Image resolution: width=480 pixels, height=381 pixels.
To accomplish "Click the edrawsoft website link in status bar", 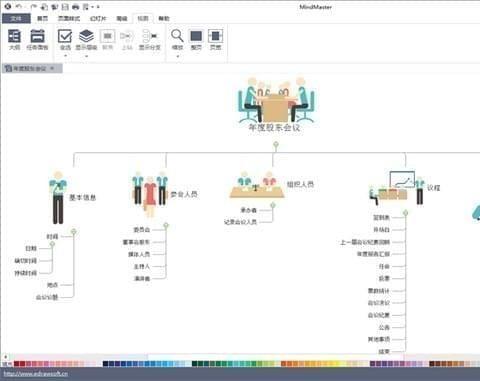I will tap(36, 374).
